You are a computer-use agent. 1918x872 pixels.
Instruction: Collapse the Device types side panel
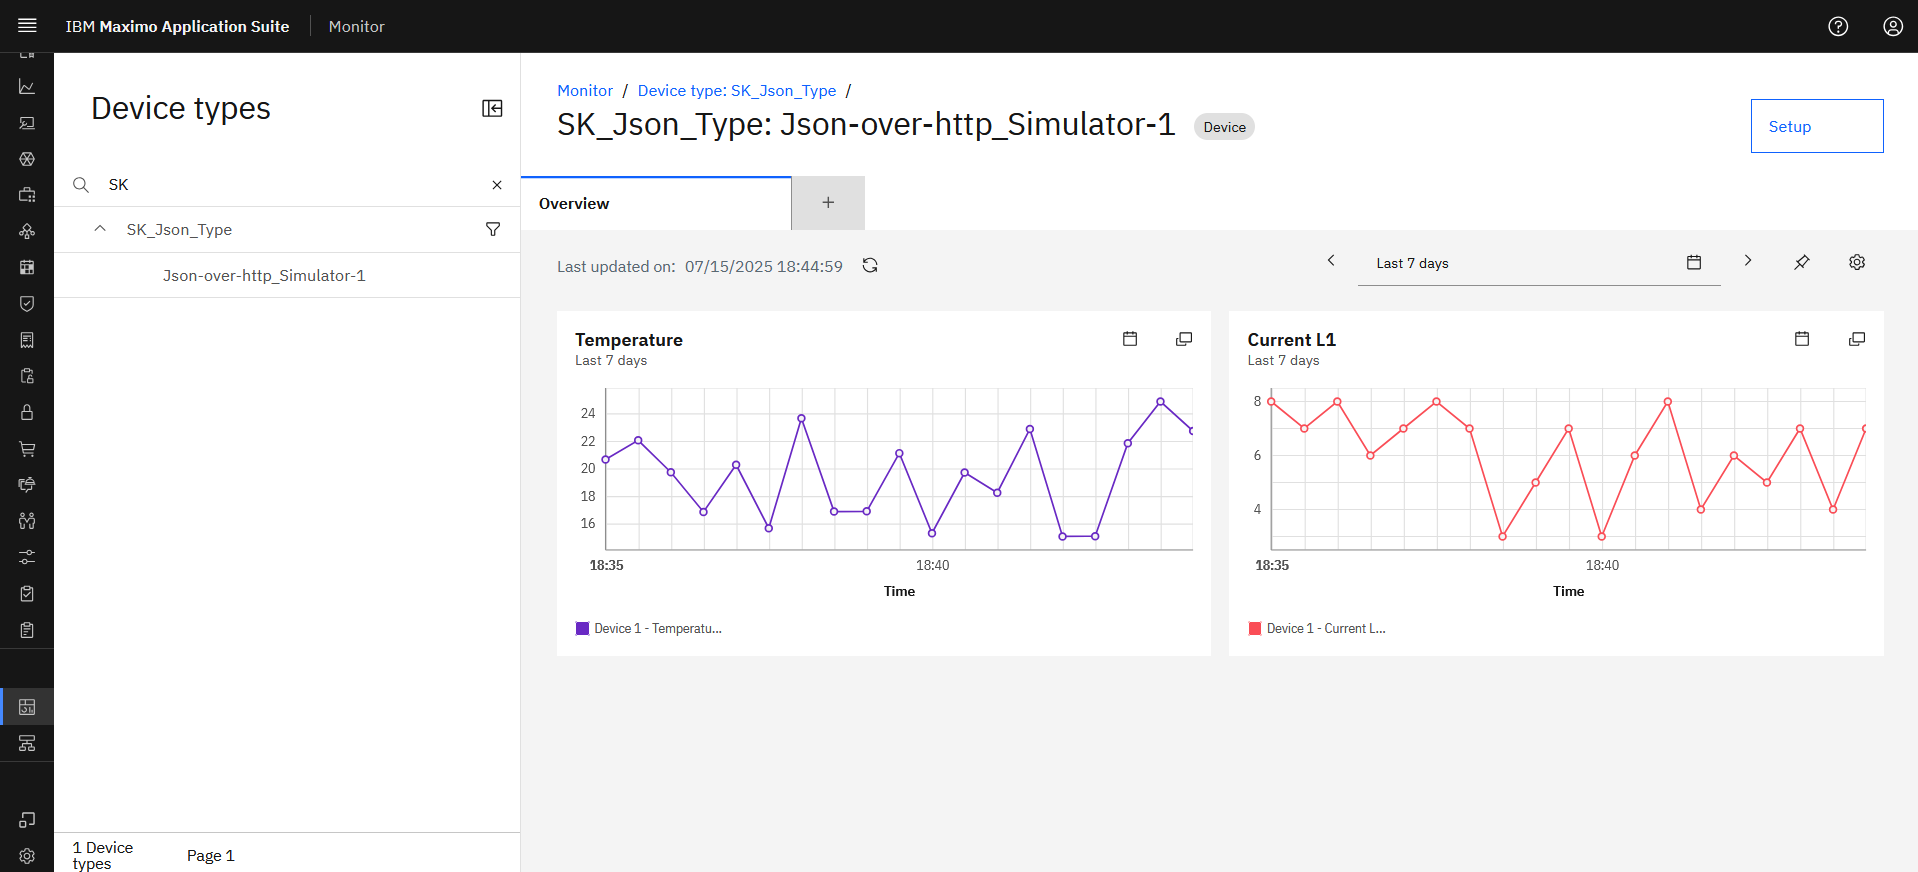coord(492,108)
